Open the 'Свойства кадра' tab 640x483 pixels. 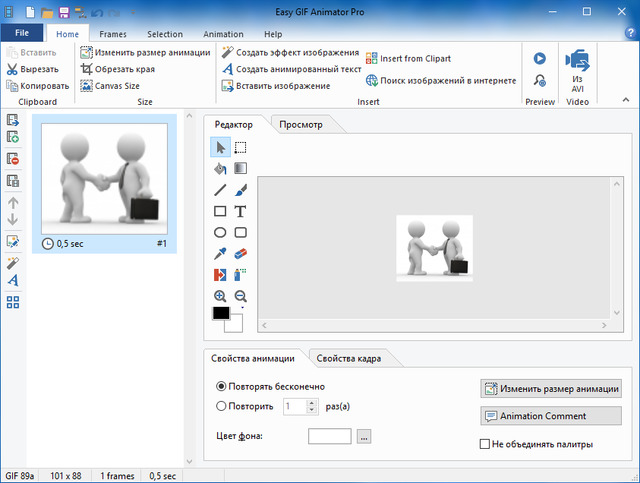(355, 358)
